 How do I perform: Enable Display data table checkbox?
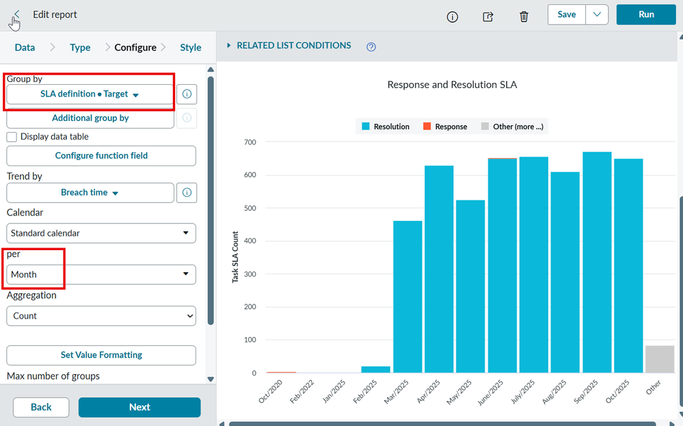12,137
